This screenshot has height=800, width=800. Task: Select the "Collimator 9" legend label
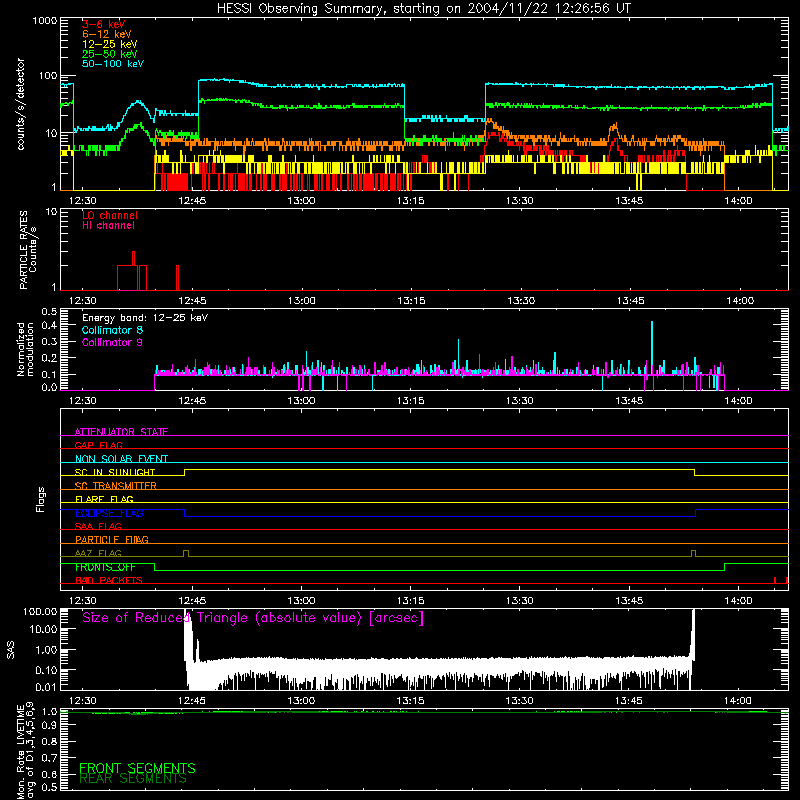pos(112,342)
